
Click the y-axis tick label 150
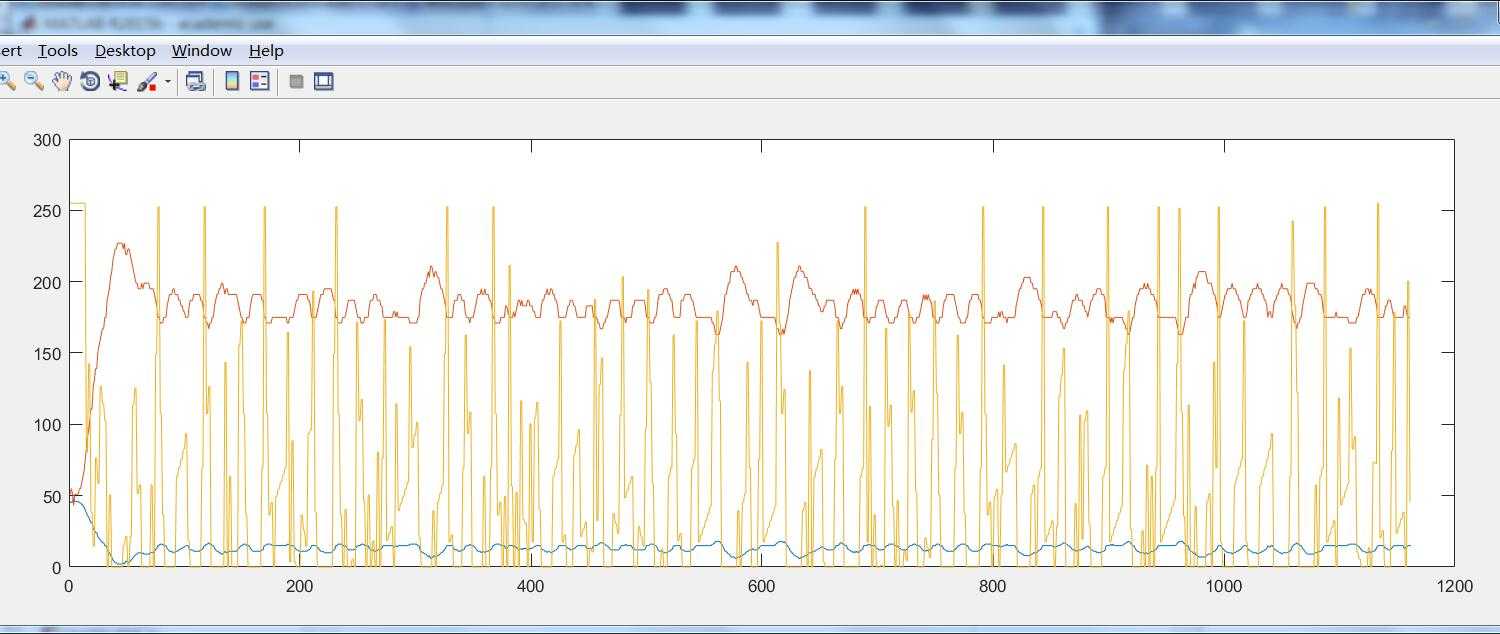pos(47,354)
